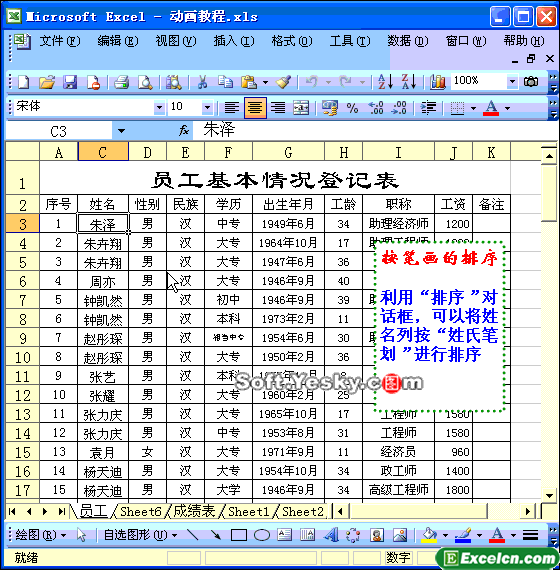Click the vertical scrollbar down arrow
Image resolution: width=560 pixels, height=570 pixels.
[549, 495]
